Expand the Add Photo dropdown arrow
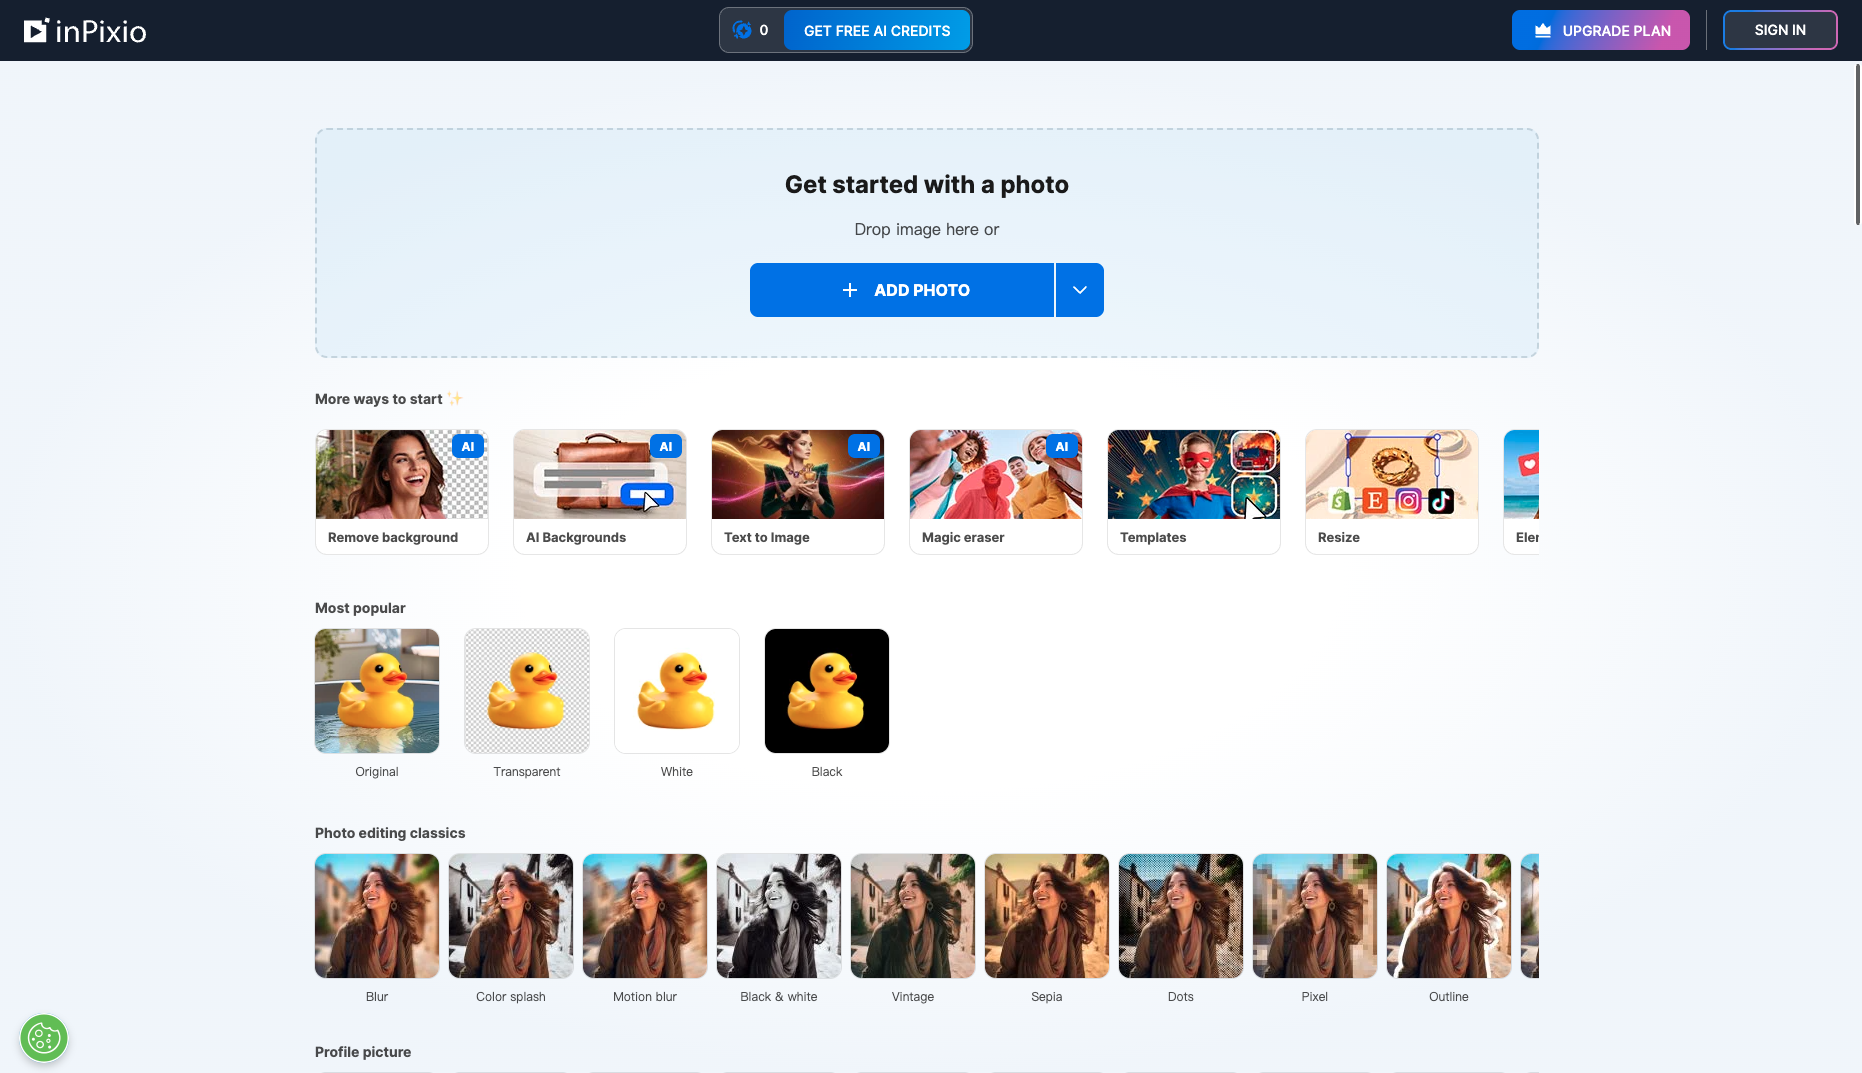 1080,290
